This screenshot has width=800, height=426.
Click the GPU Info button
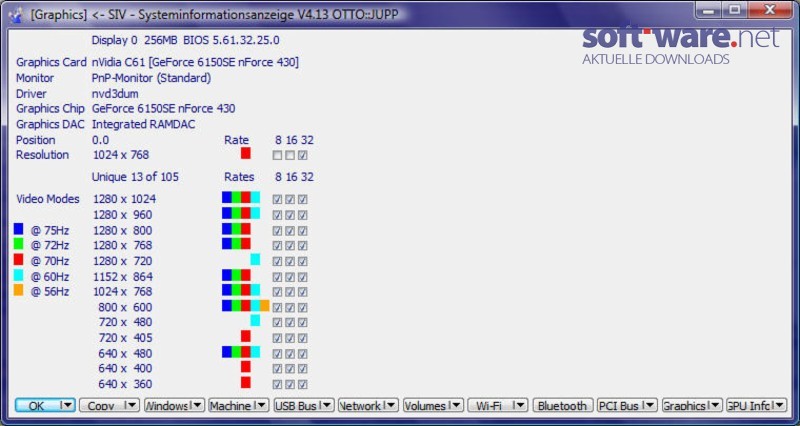click(x=757, y=406)
